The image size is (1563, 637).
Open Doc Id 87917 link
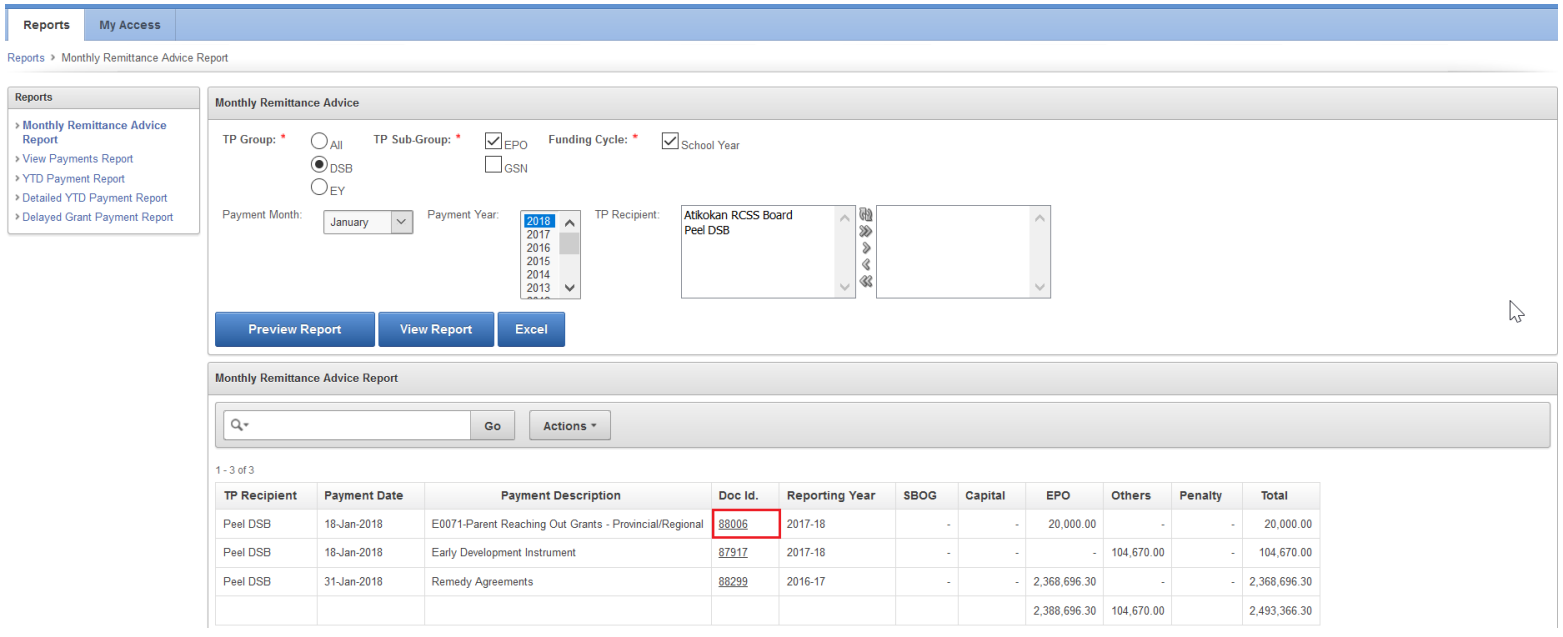point(733,552)
